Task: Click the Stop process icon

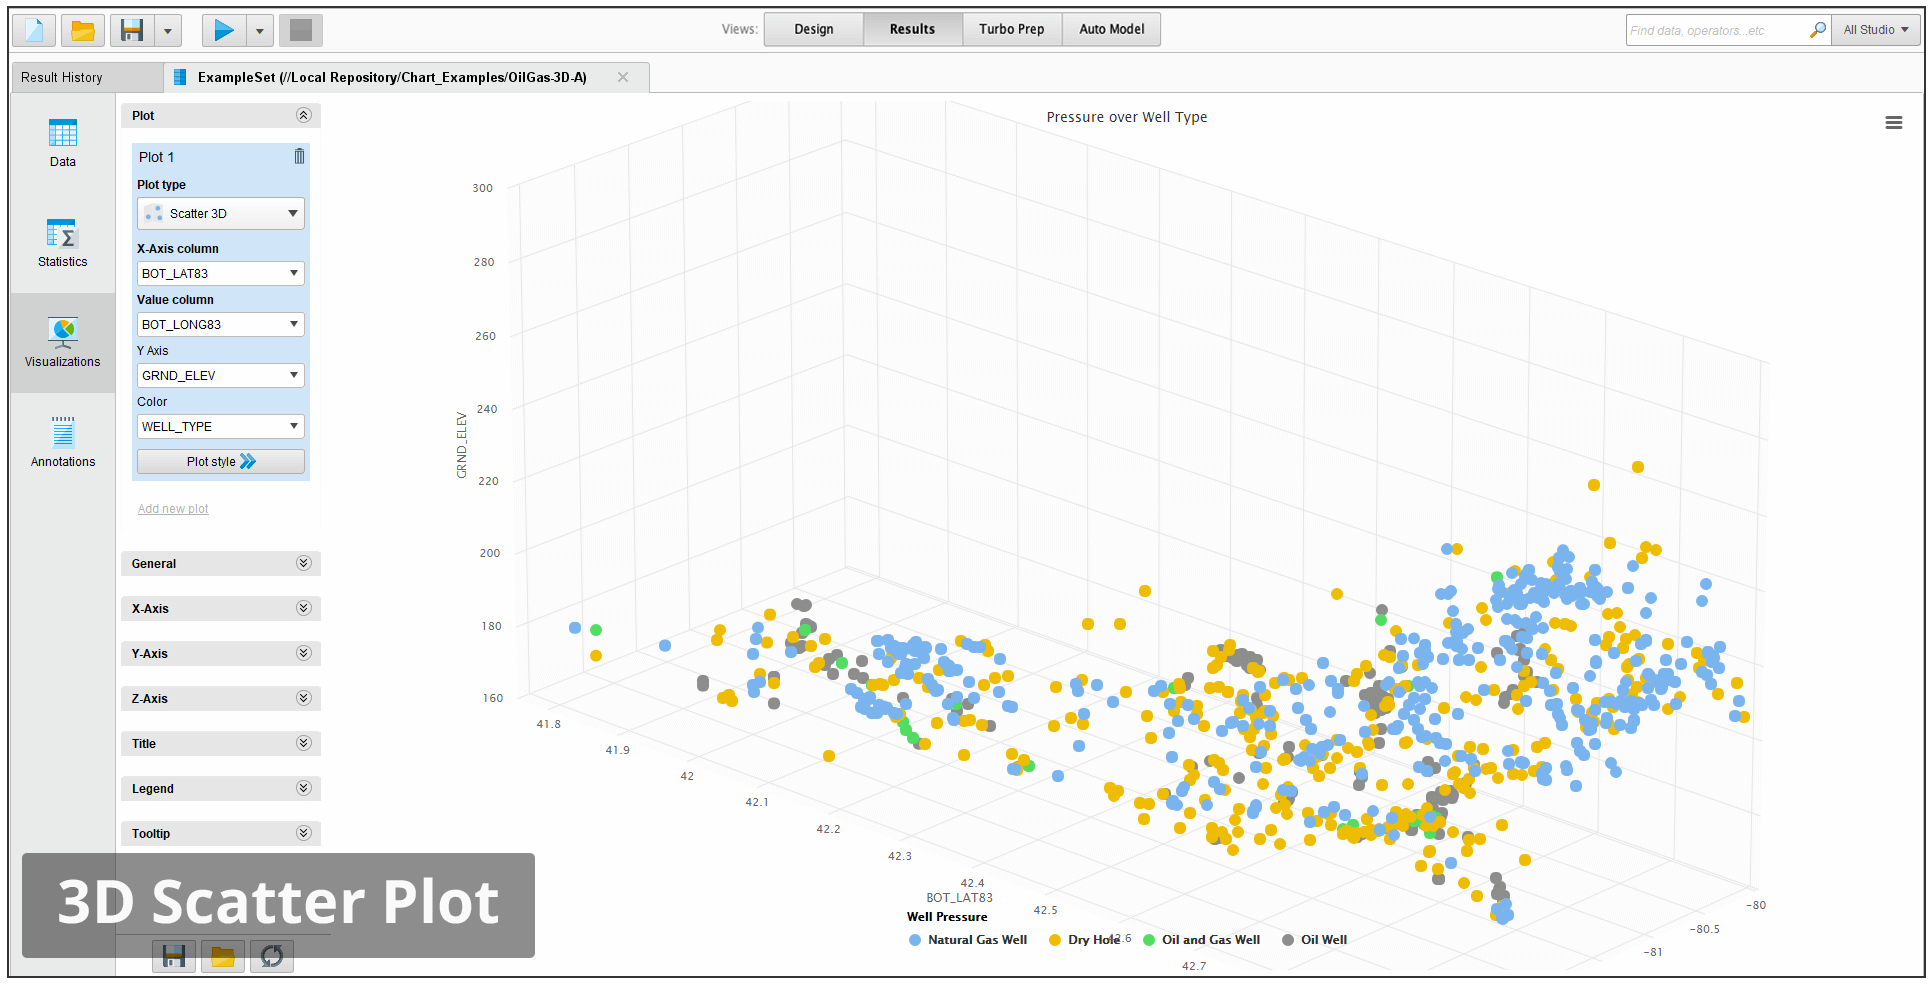Action: coord(300,30)
